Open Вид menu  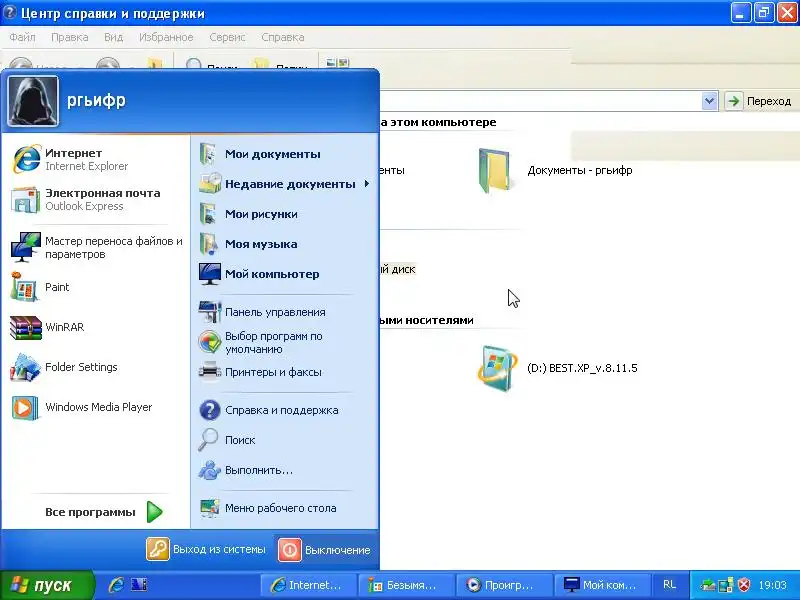[113, 37]
